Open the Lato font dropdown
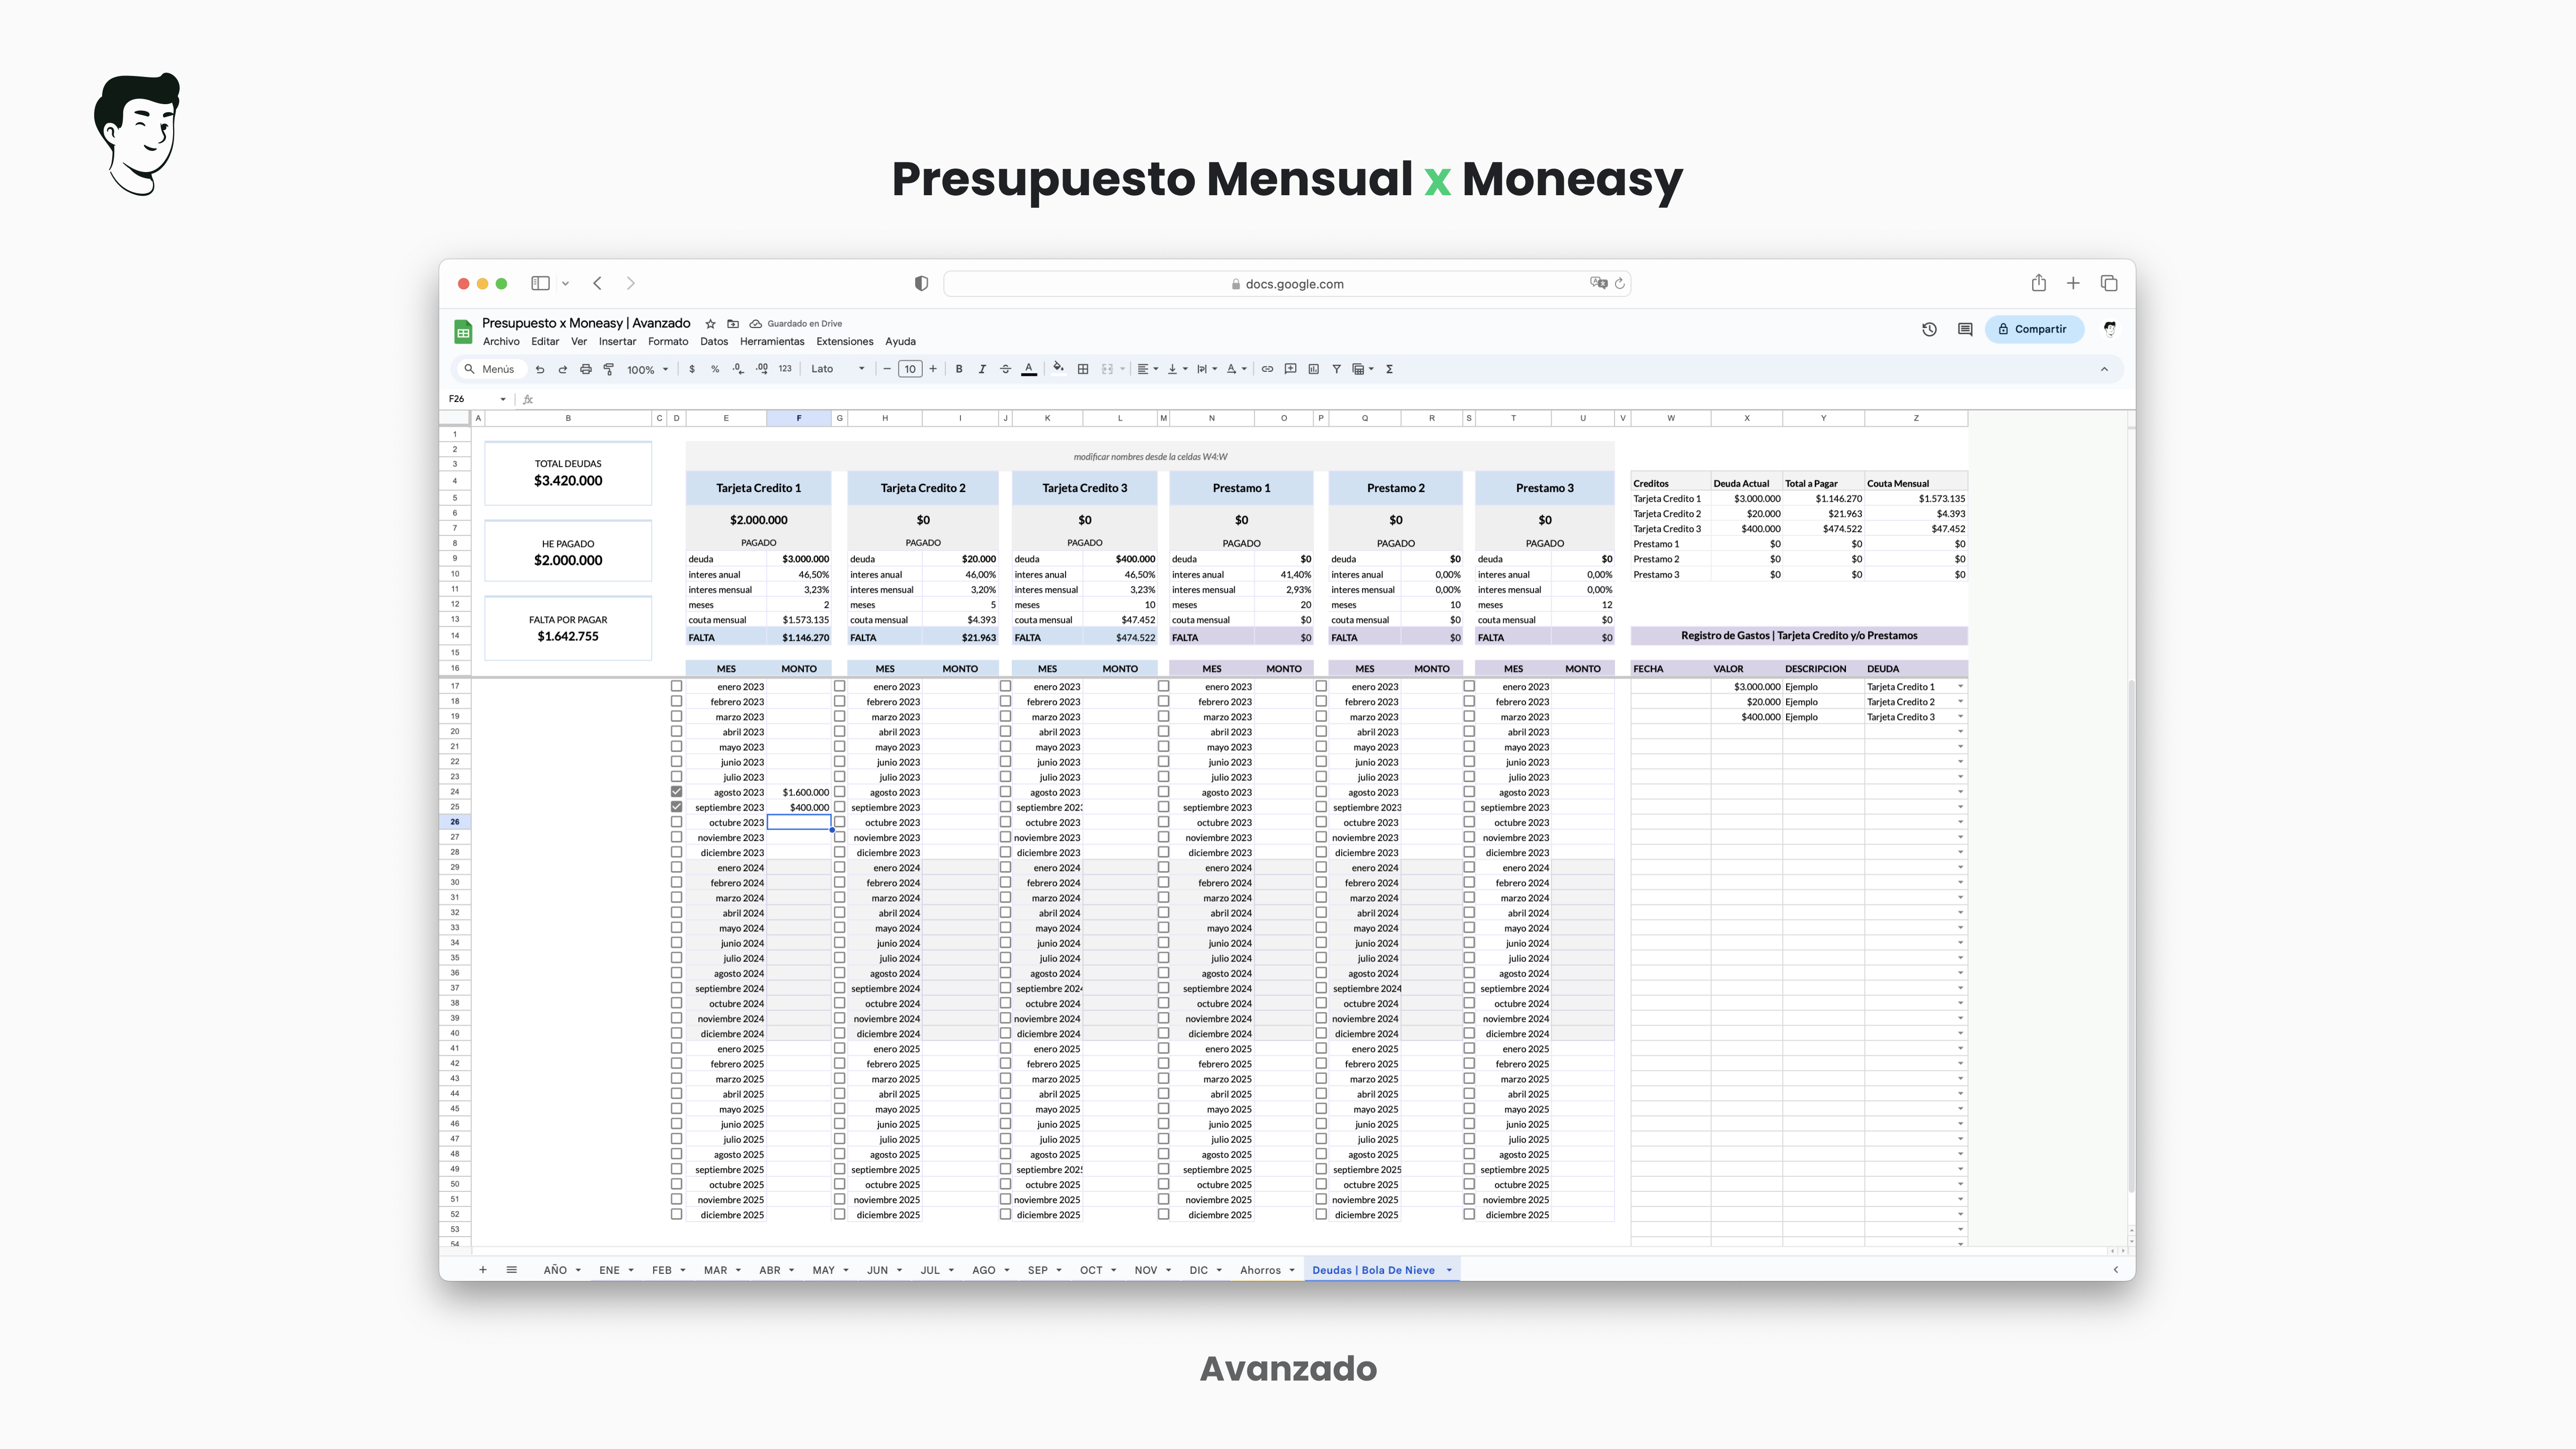This screenshot has height=1449, width=2576. point(838,369)
